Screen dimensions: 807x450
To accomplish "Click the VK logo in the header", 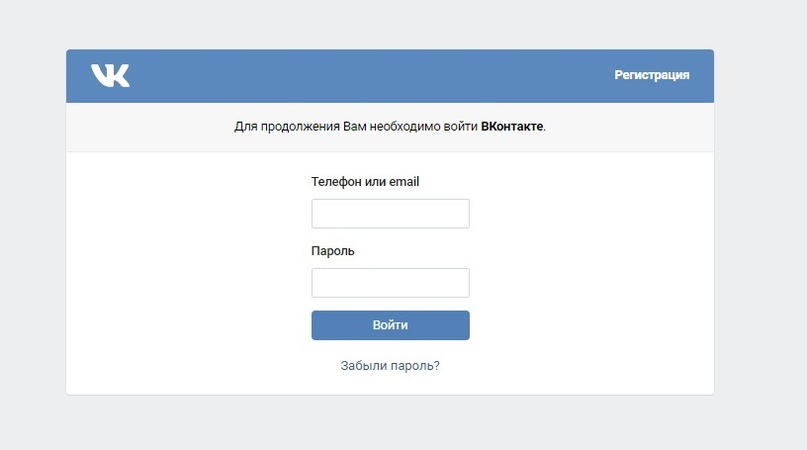I will (x=110, y=75).
